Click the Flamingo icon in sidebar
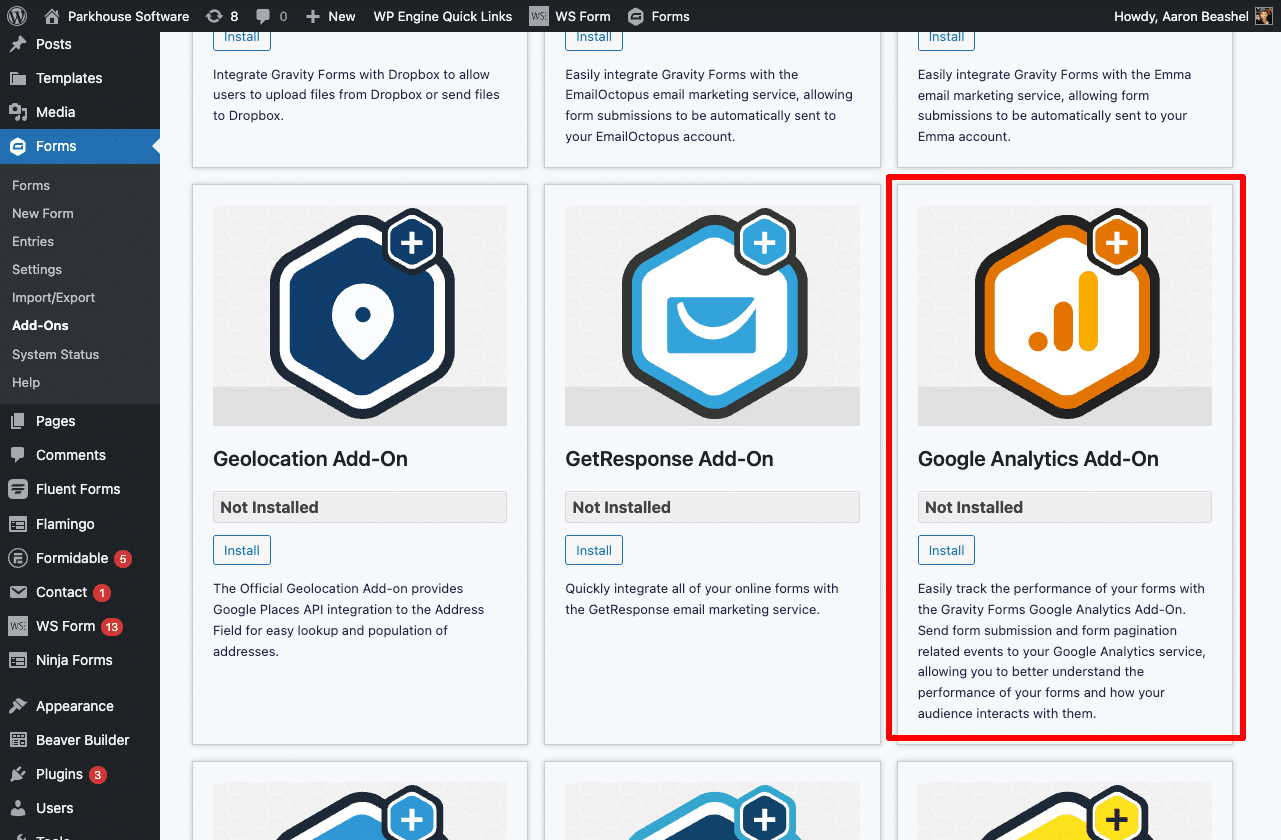Viewport: 1281px width, 840px height. click(x=18, y=524)
